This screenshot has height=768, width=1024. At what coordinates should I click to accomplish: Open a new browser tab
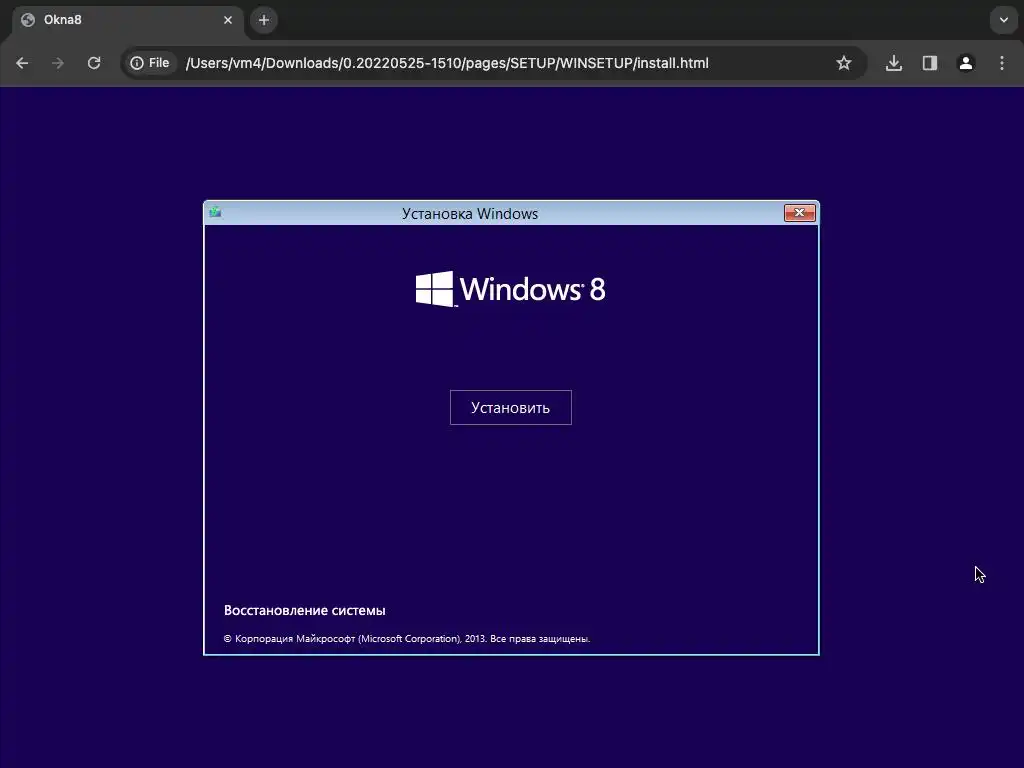click(264, 20)
